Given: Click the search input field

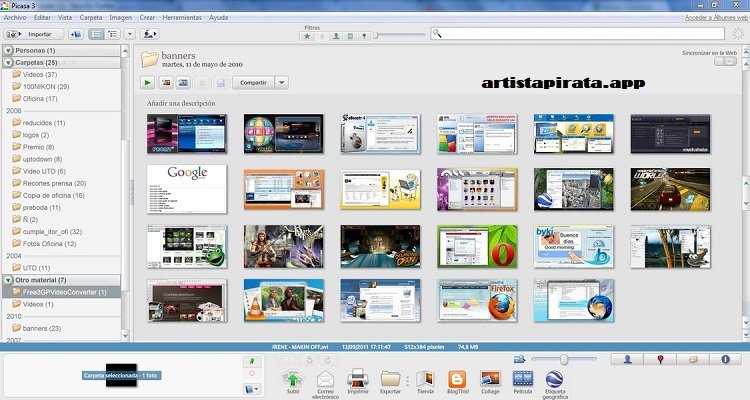Looking at the screenshot, I should (578, 33).
